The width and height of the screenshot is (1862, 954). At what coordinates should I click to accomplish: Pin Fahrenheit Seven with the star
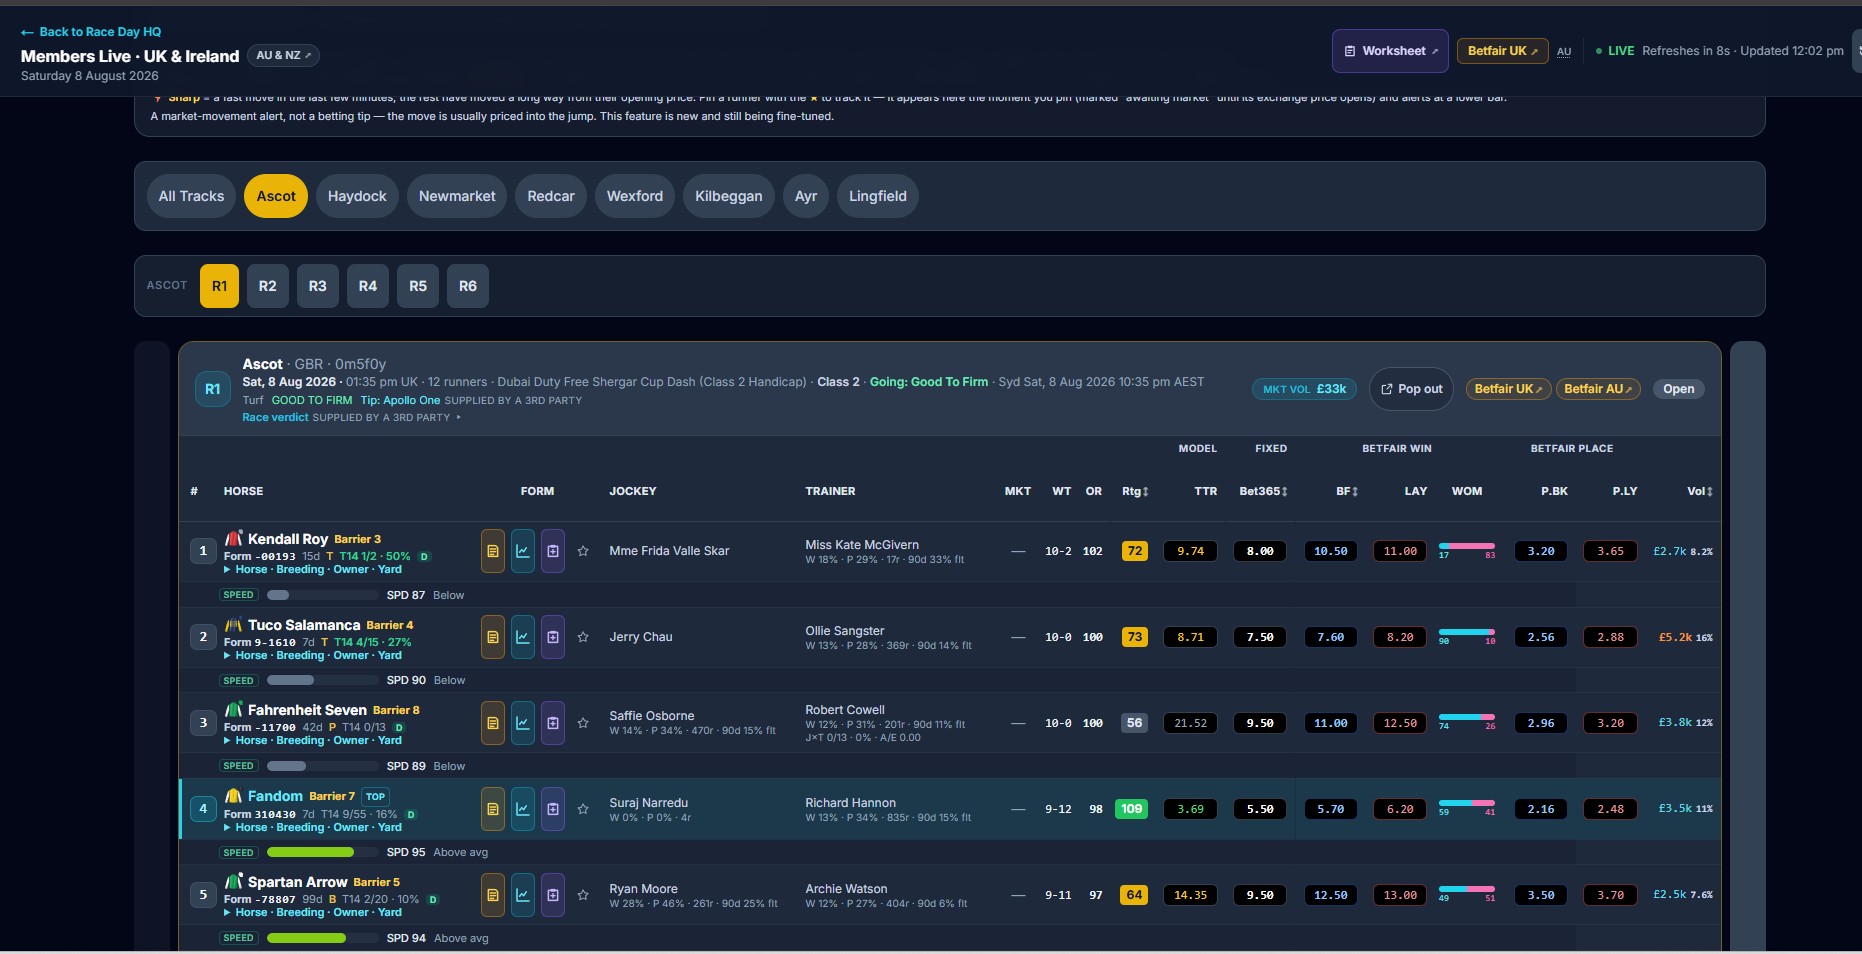tap(583, 723)
